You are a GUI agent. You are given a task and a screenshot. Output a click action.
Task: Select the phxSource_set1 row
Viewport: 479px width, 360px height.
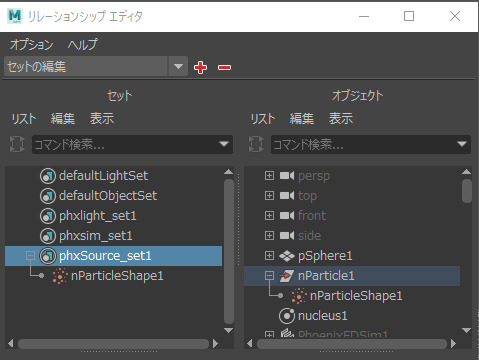tap(113, 256)
